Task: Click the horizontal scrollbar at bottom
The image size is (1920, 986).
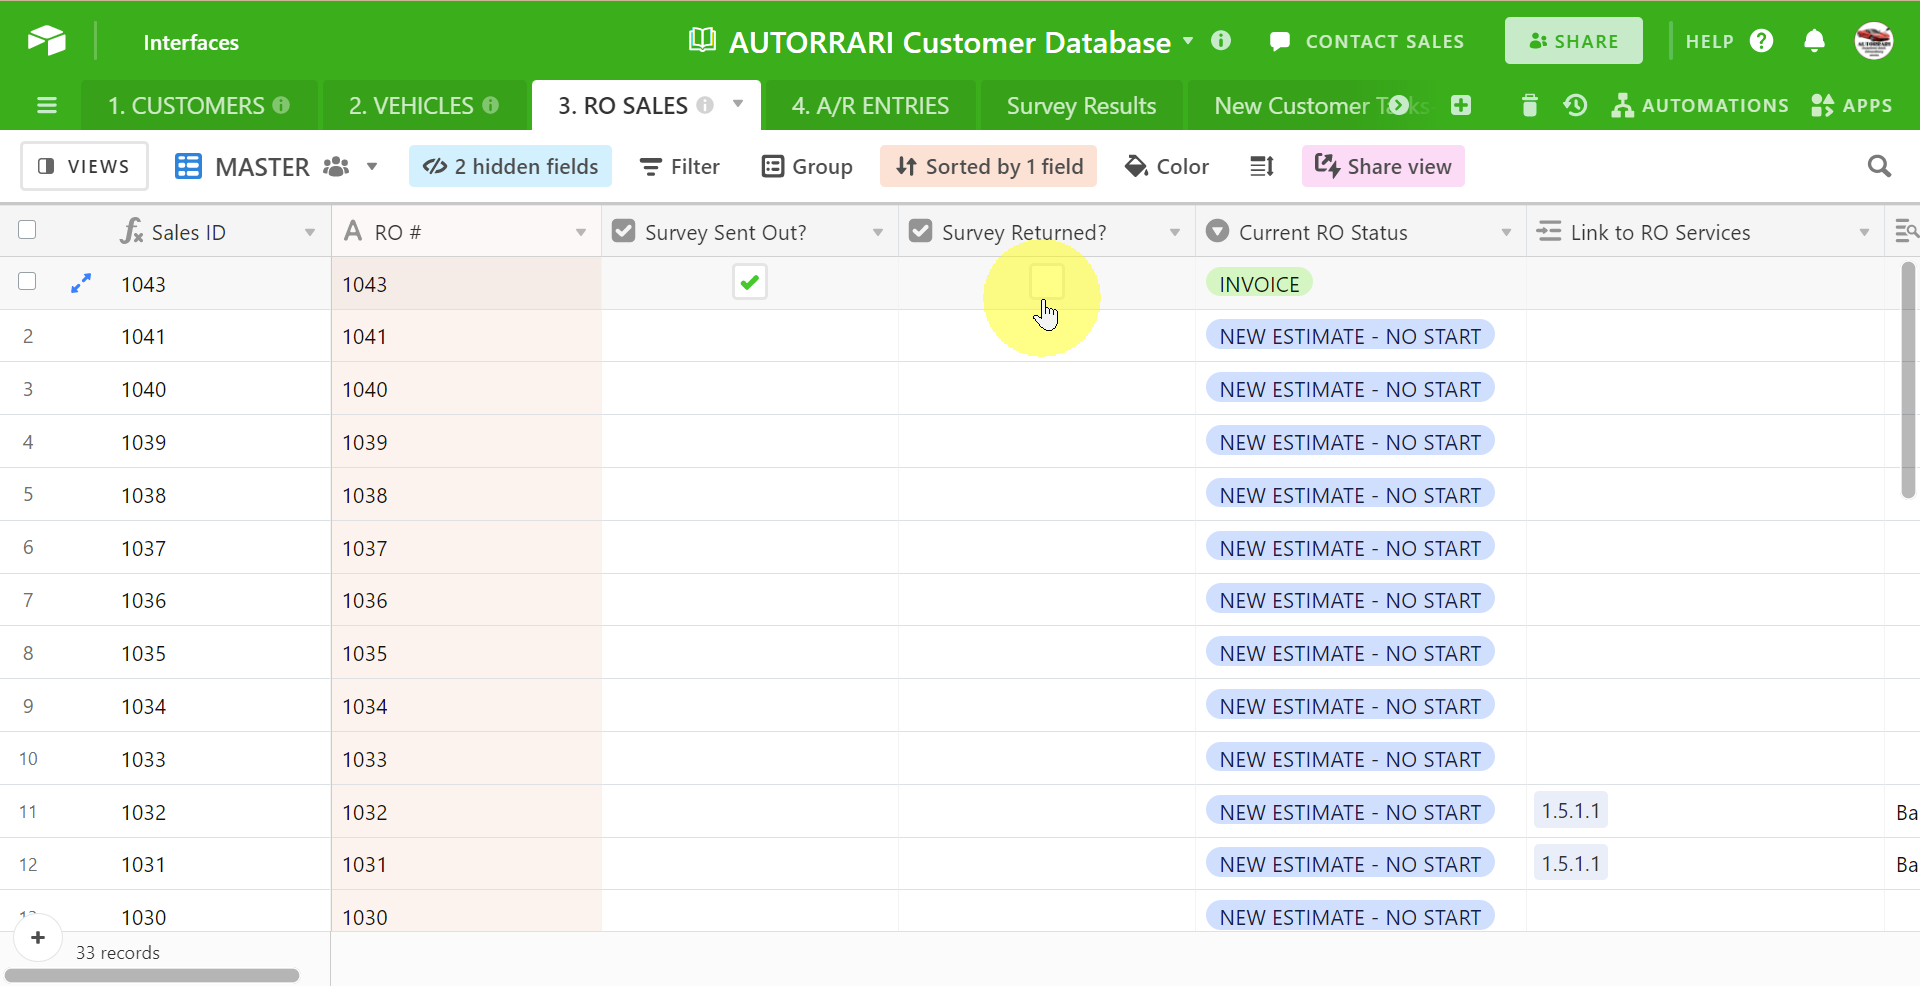Action: coord(152,975)
